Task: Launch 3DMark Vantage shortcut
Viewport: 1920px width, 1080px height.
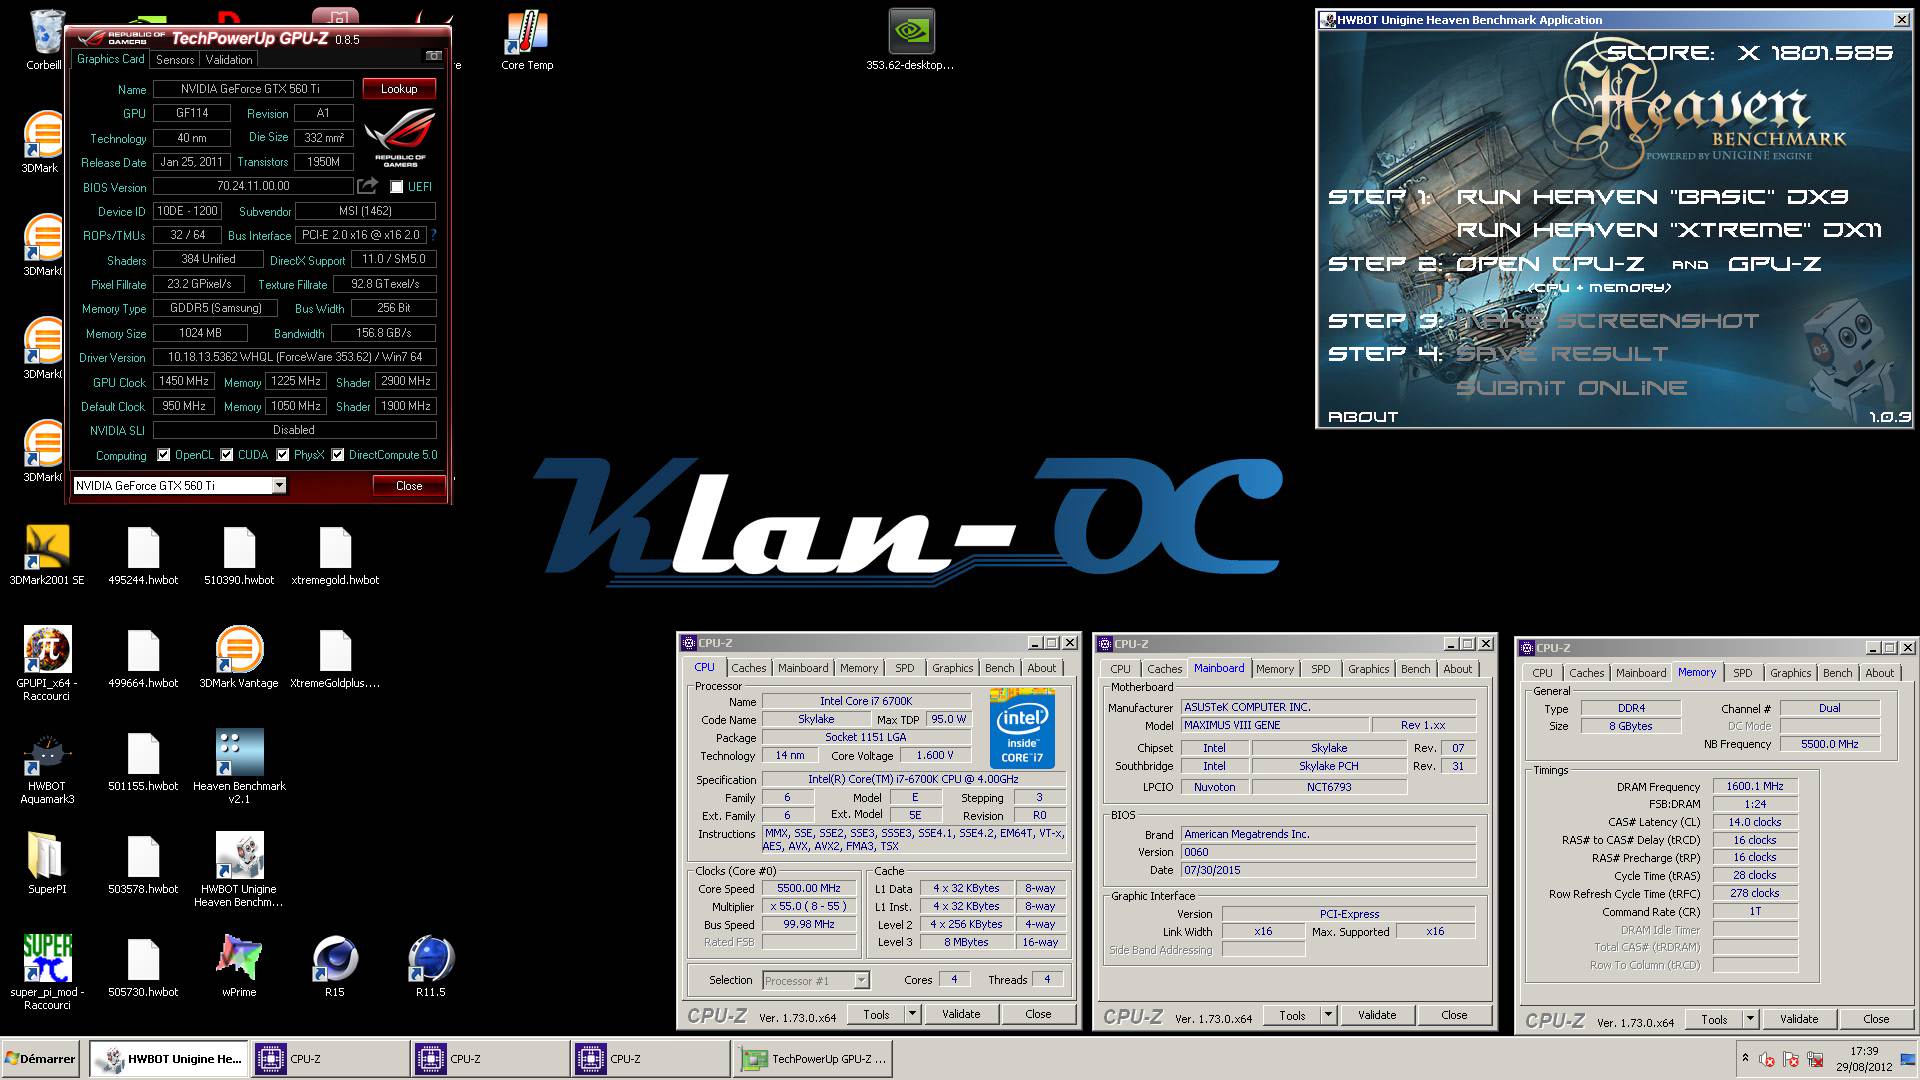Action: tap(239, 658)
